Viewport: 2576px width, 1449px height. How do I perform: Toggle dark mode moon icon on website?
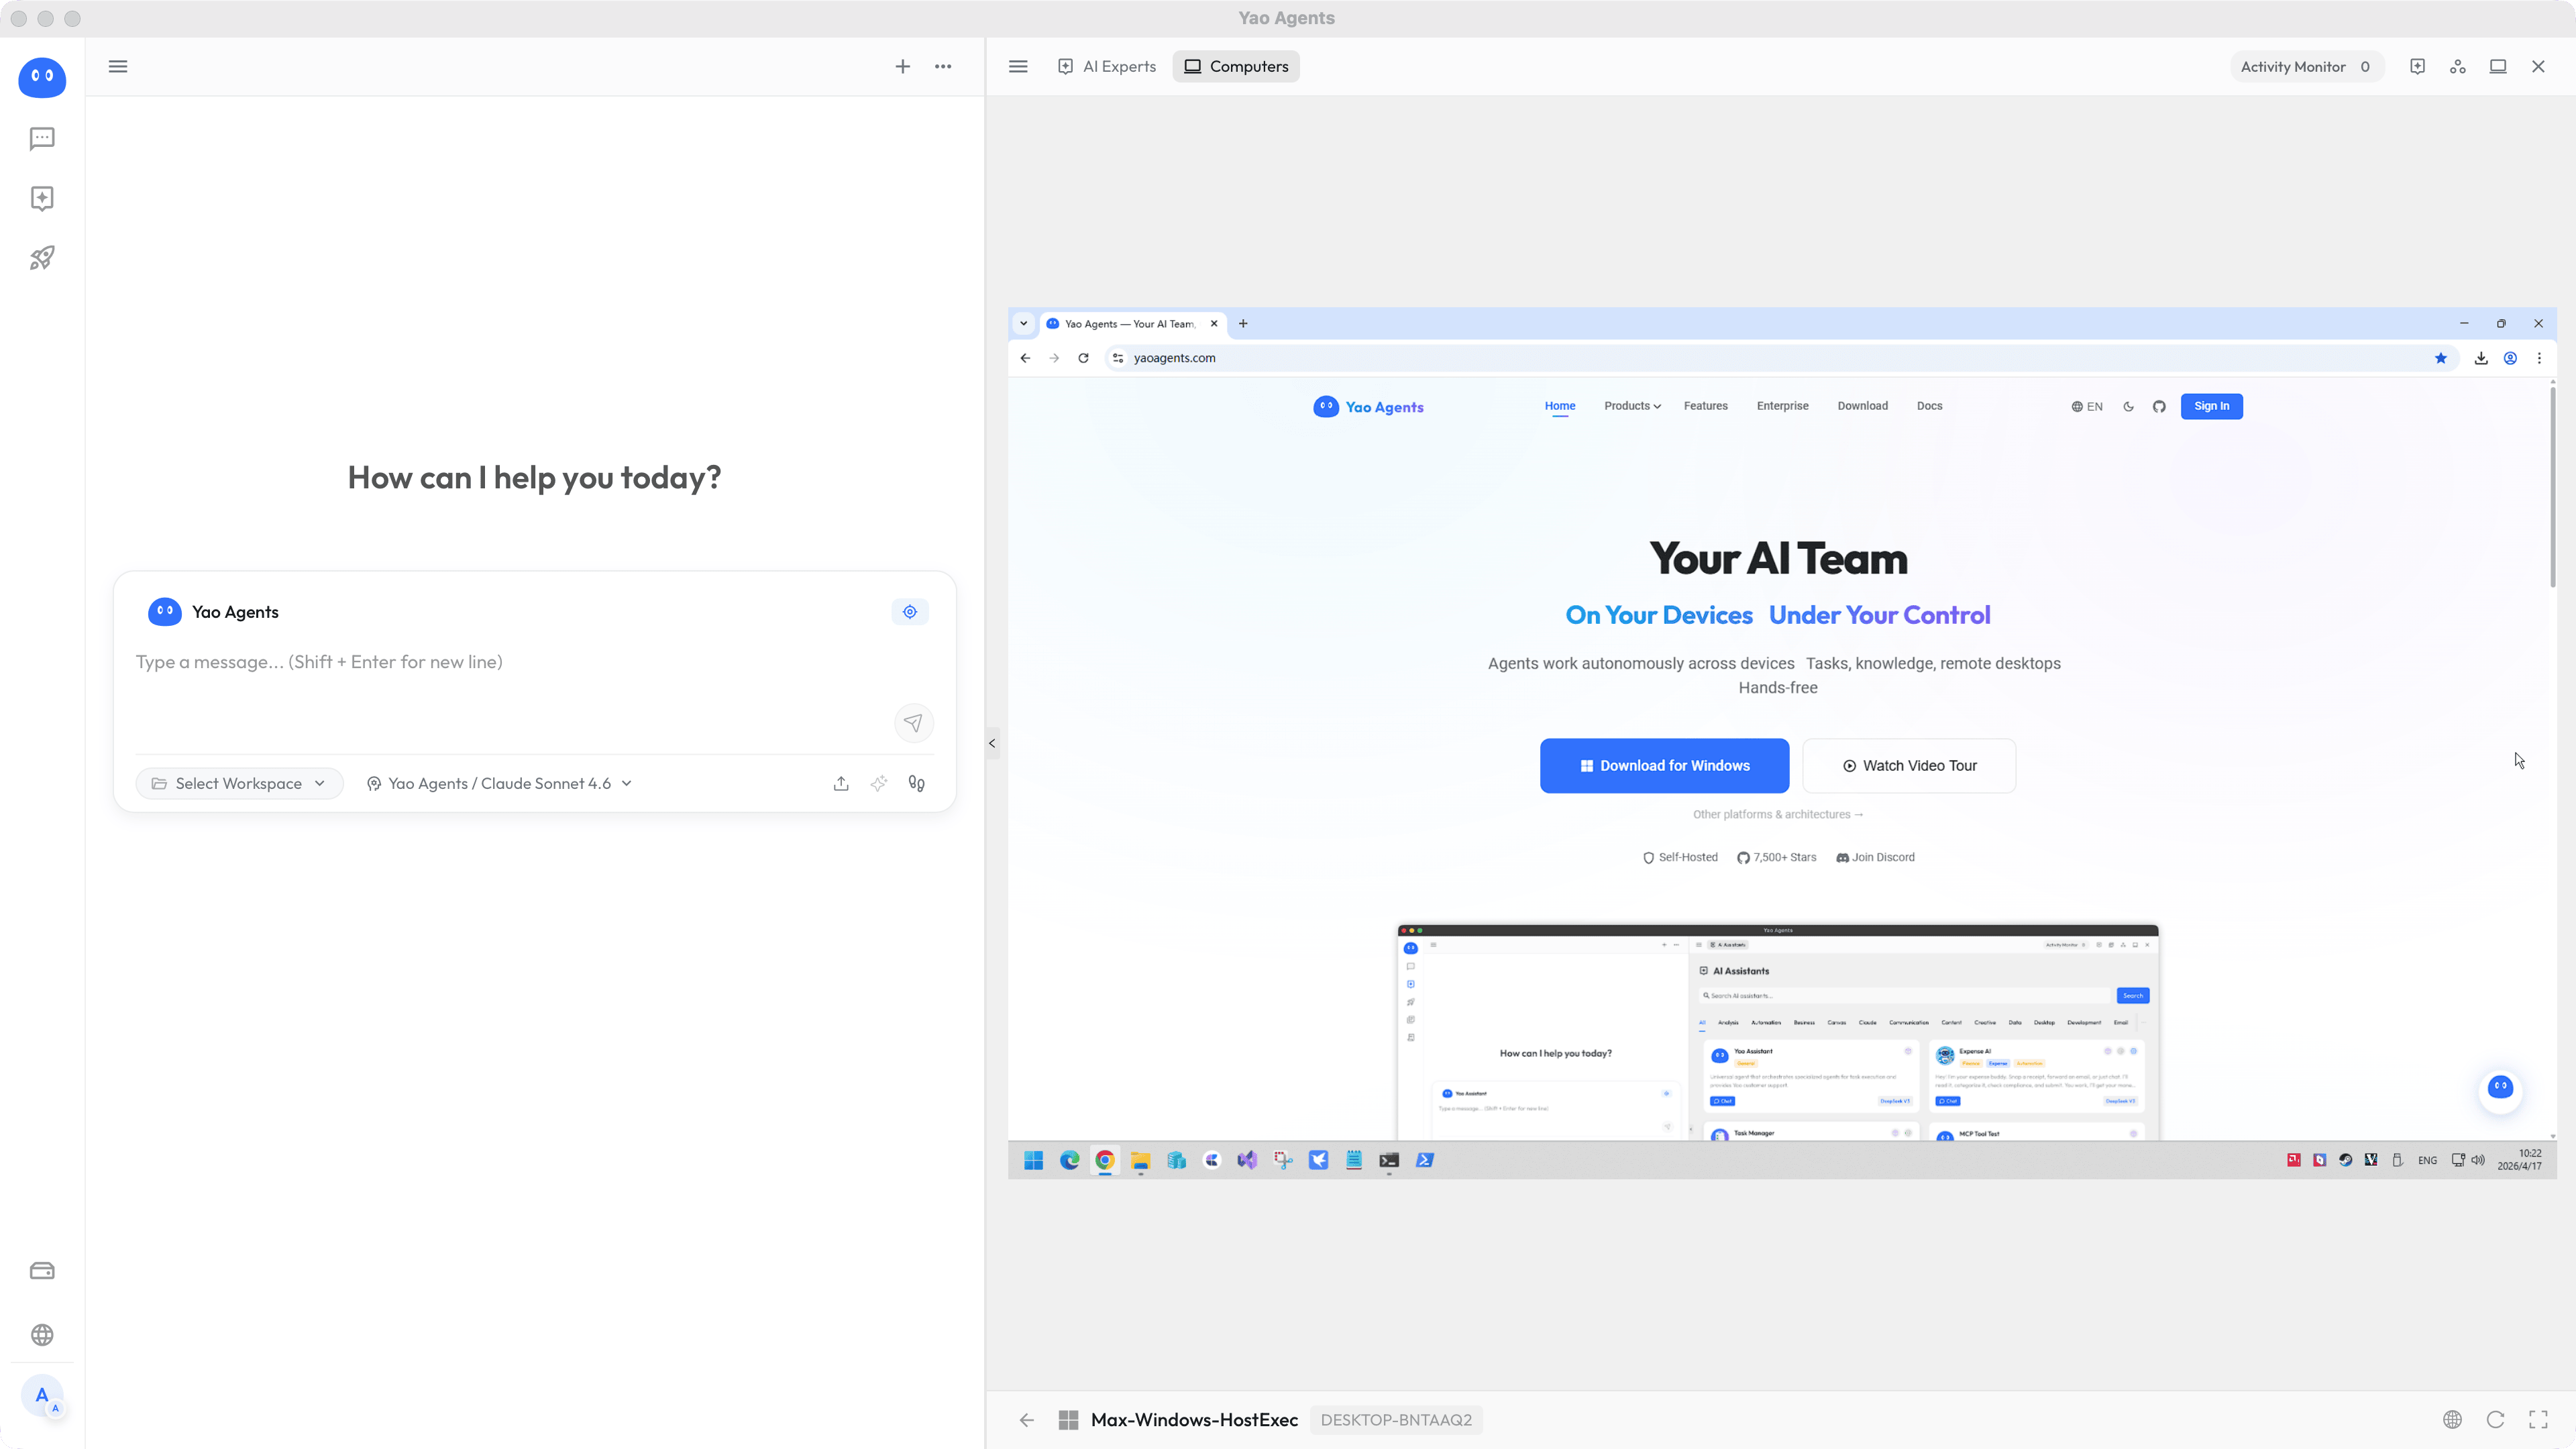[x=2128, y=407]
